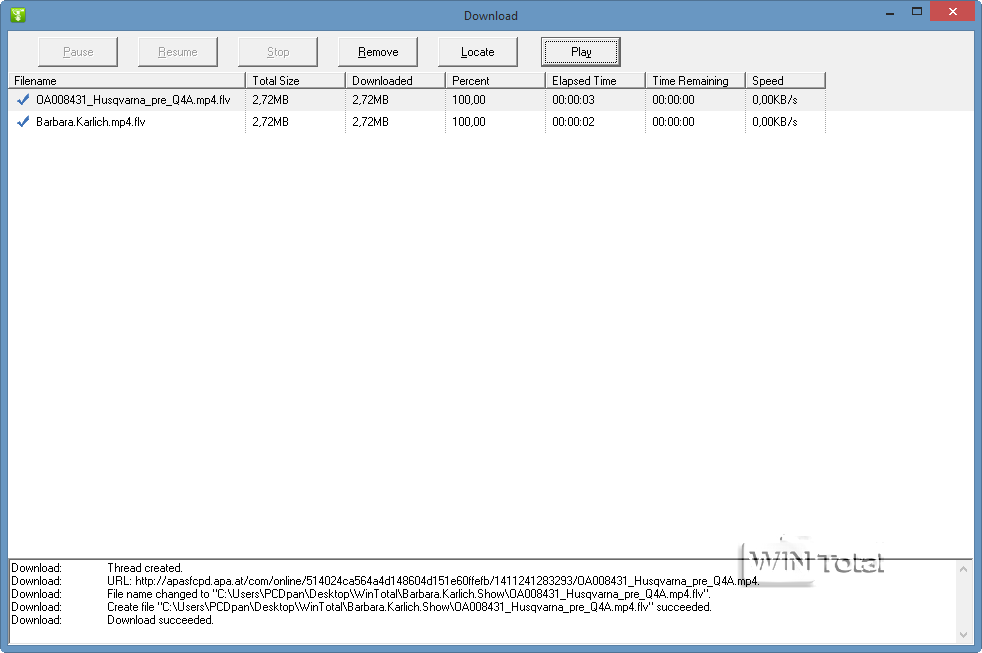Click log scrollbar up arrow
This screenshot has height=653, width=982.
click(x=963, y=568)
